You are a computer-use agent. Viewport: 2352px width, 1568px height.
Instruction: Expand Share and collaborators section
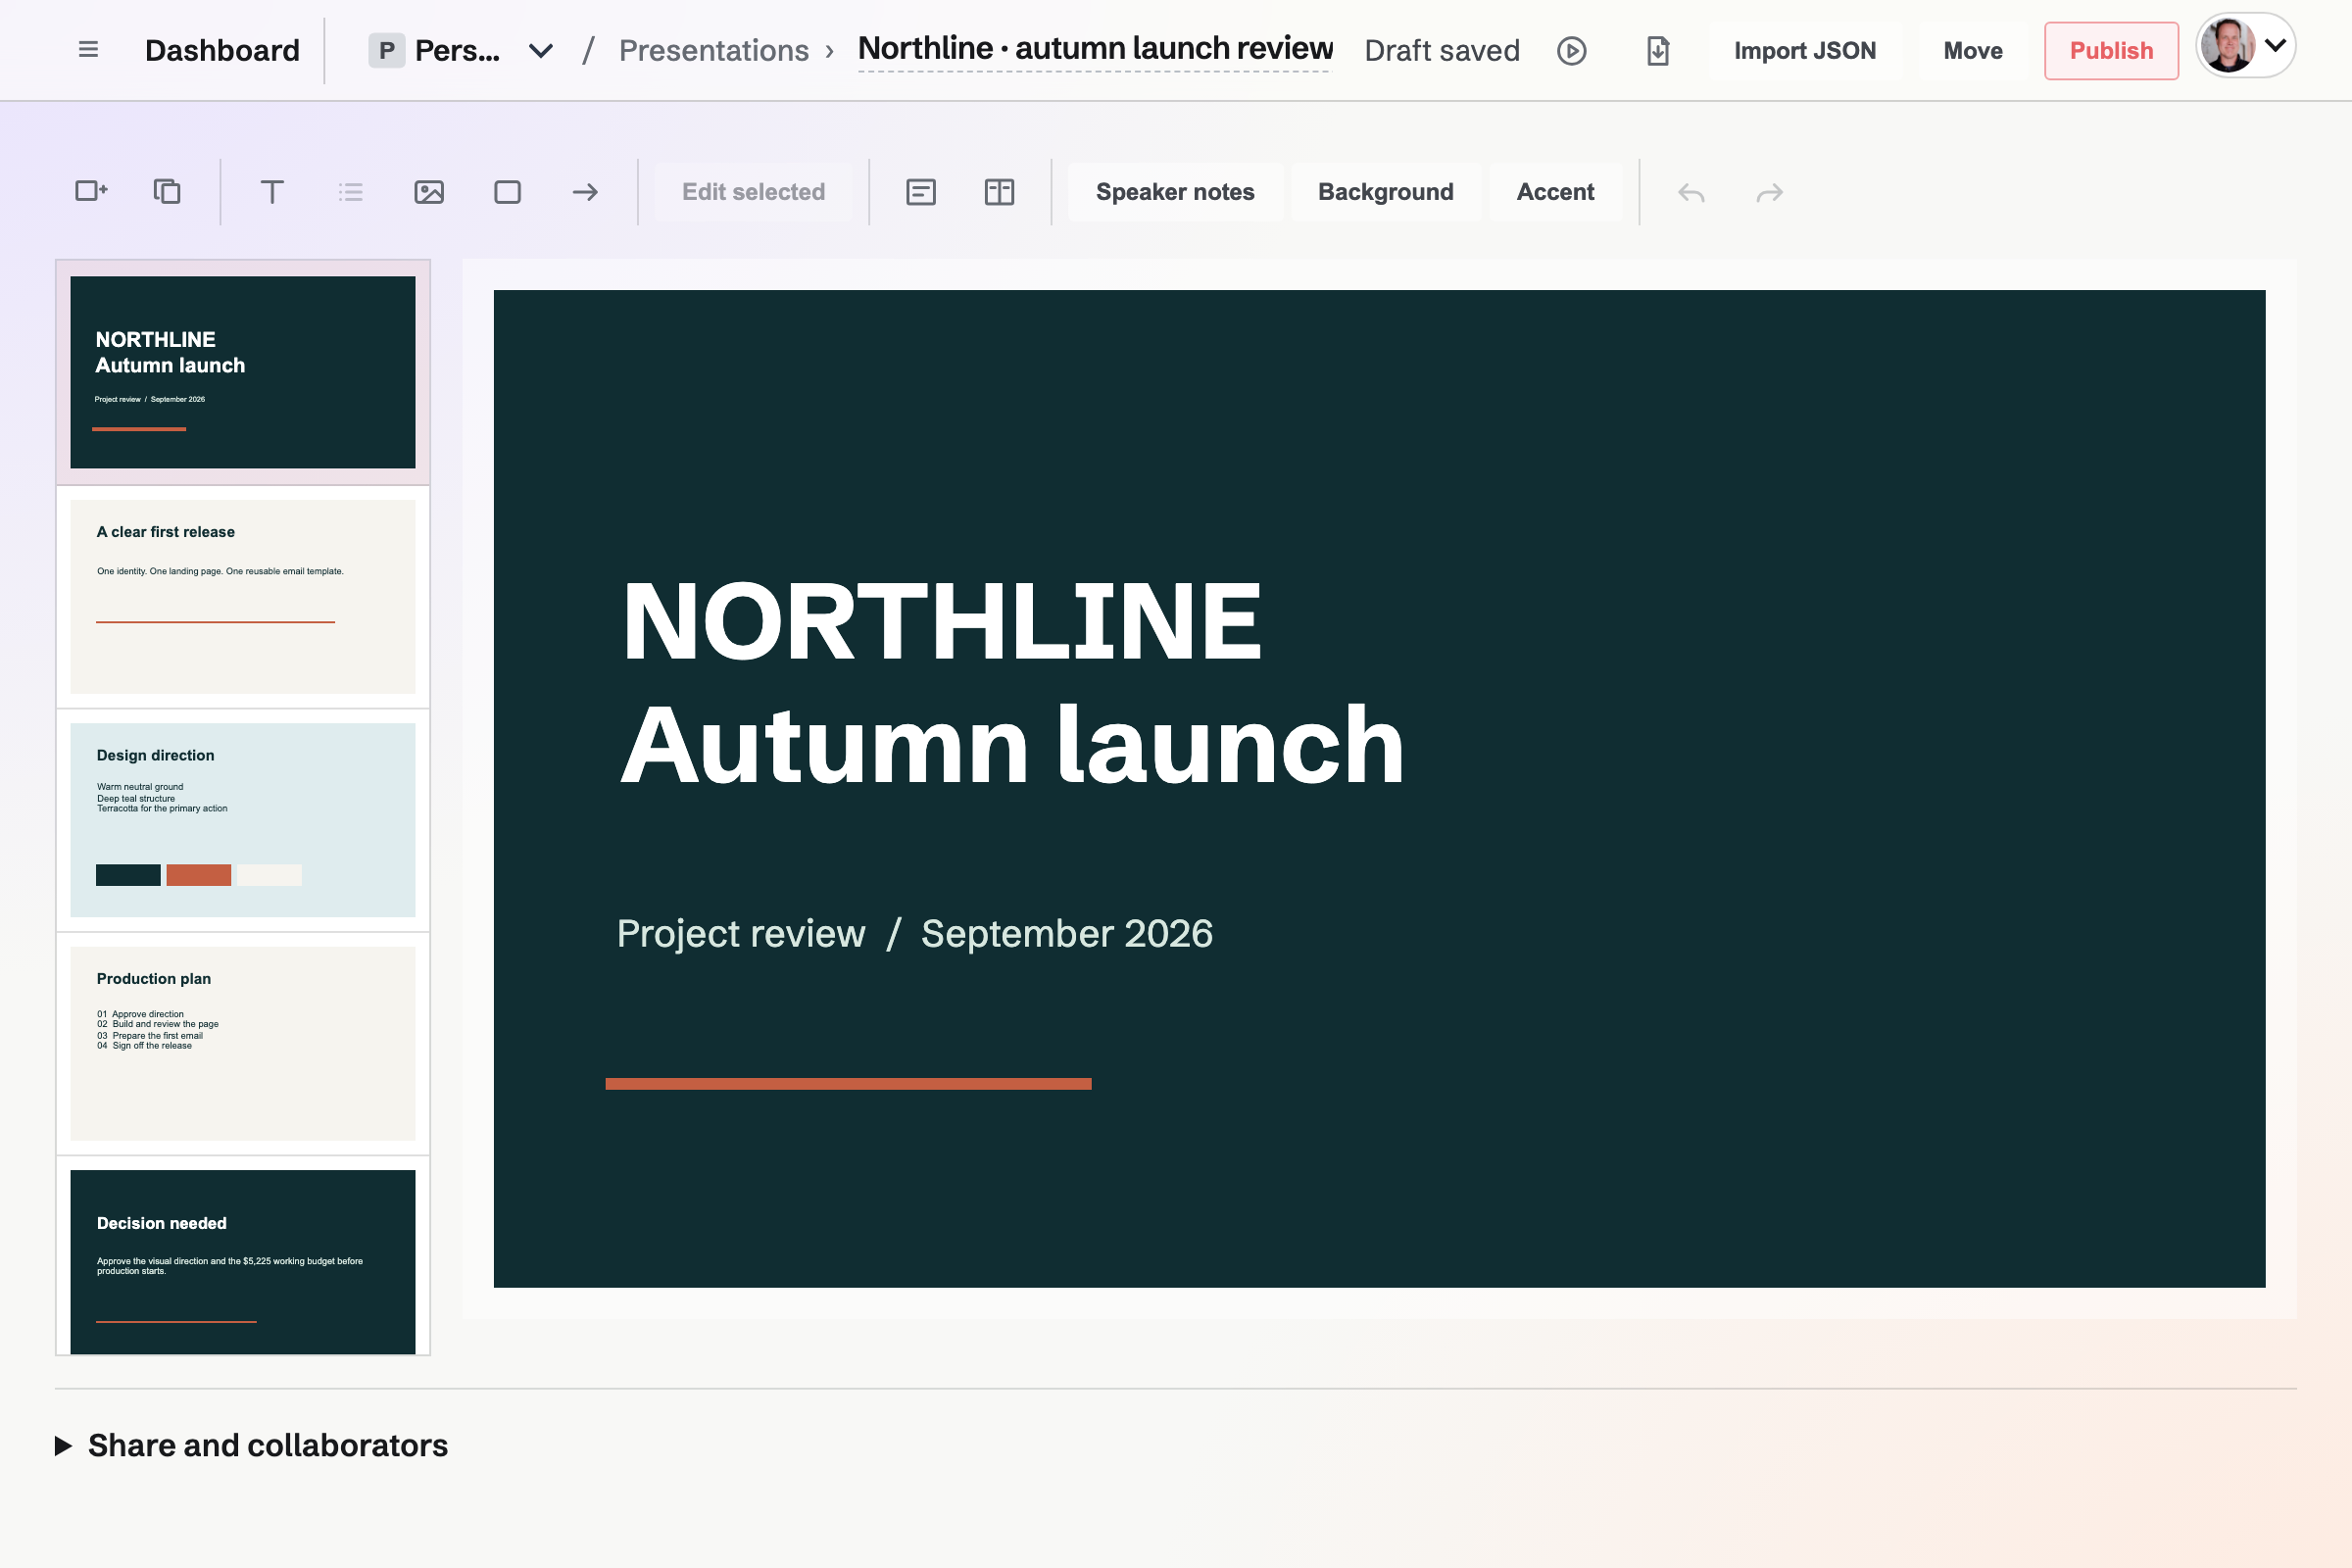[251, 1445]
